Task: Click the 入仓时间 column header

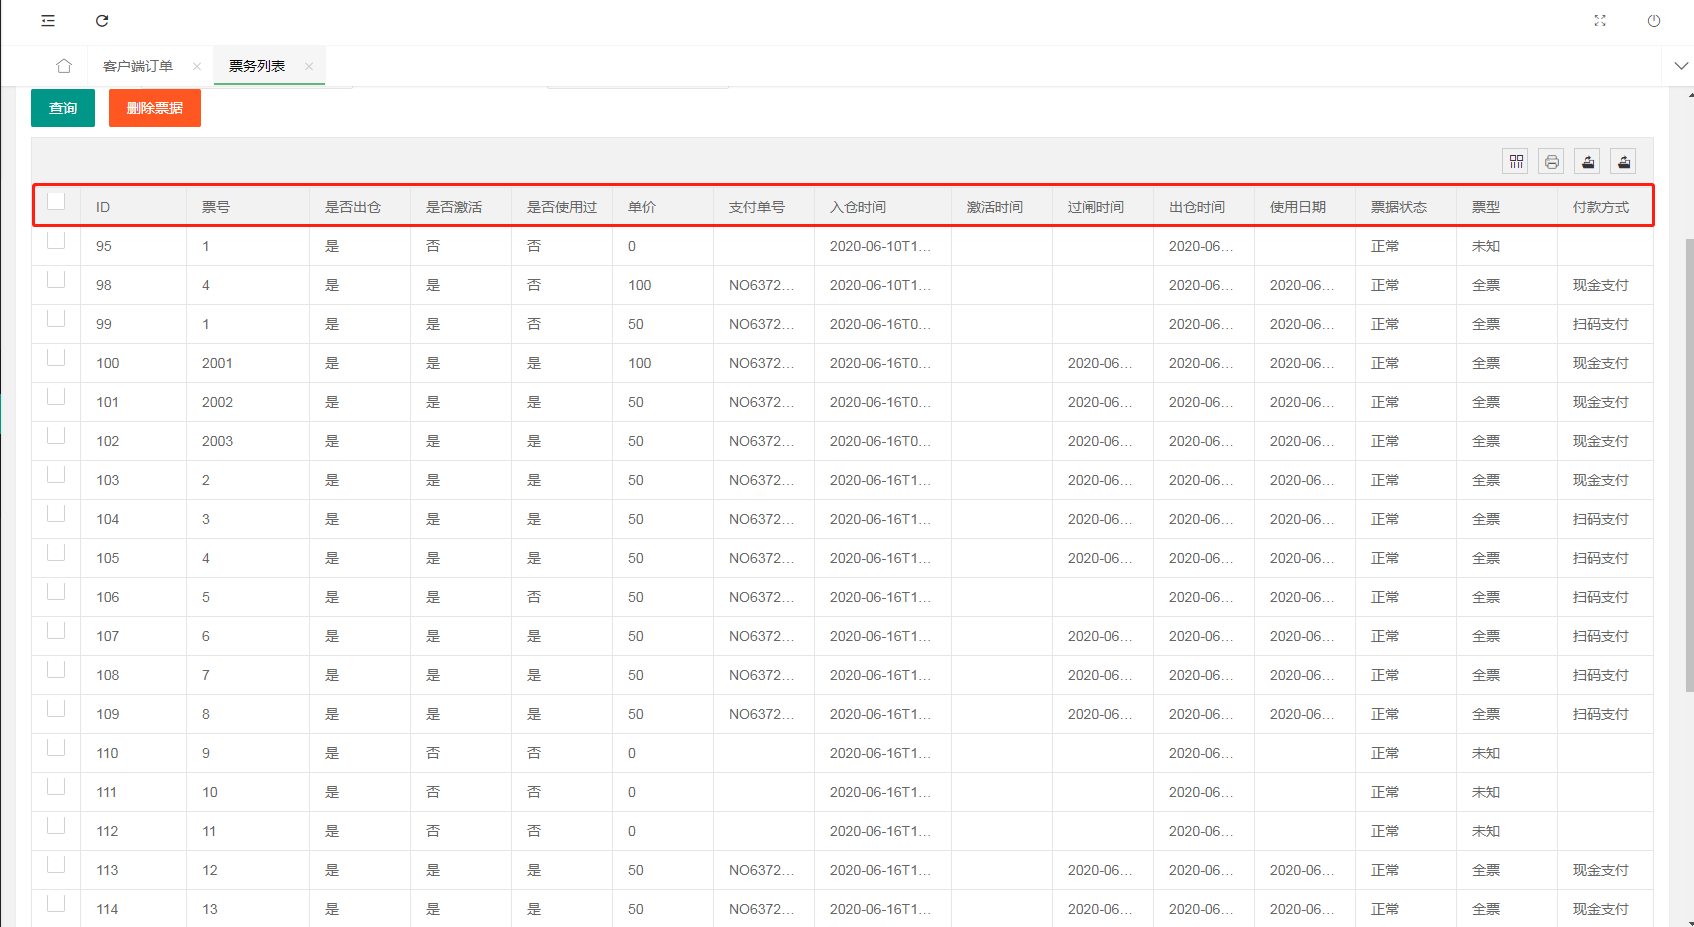Action: point(858,207)
